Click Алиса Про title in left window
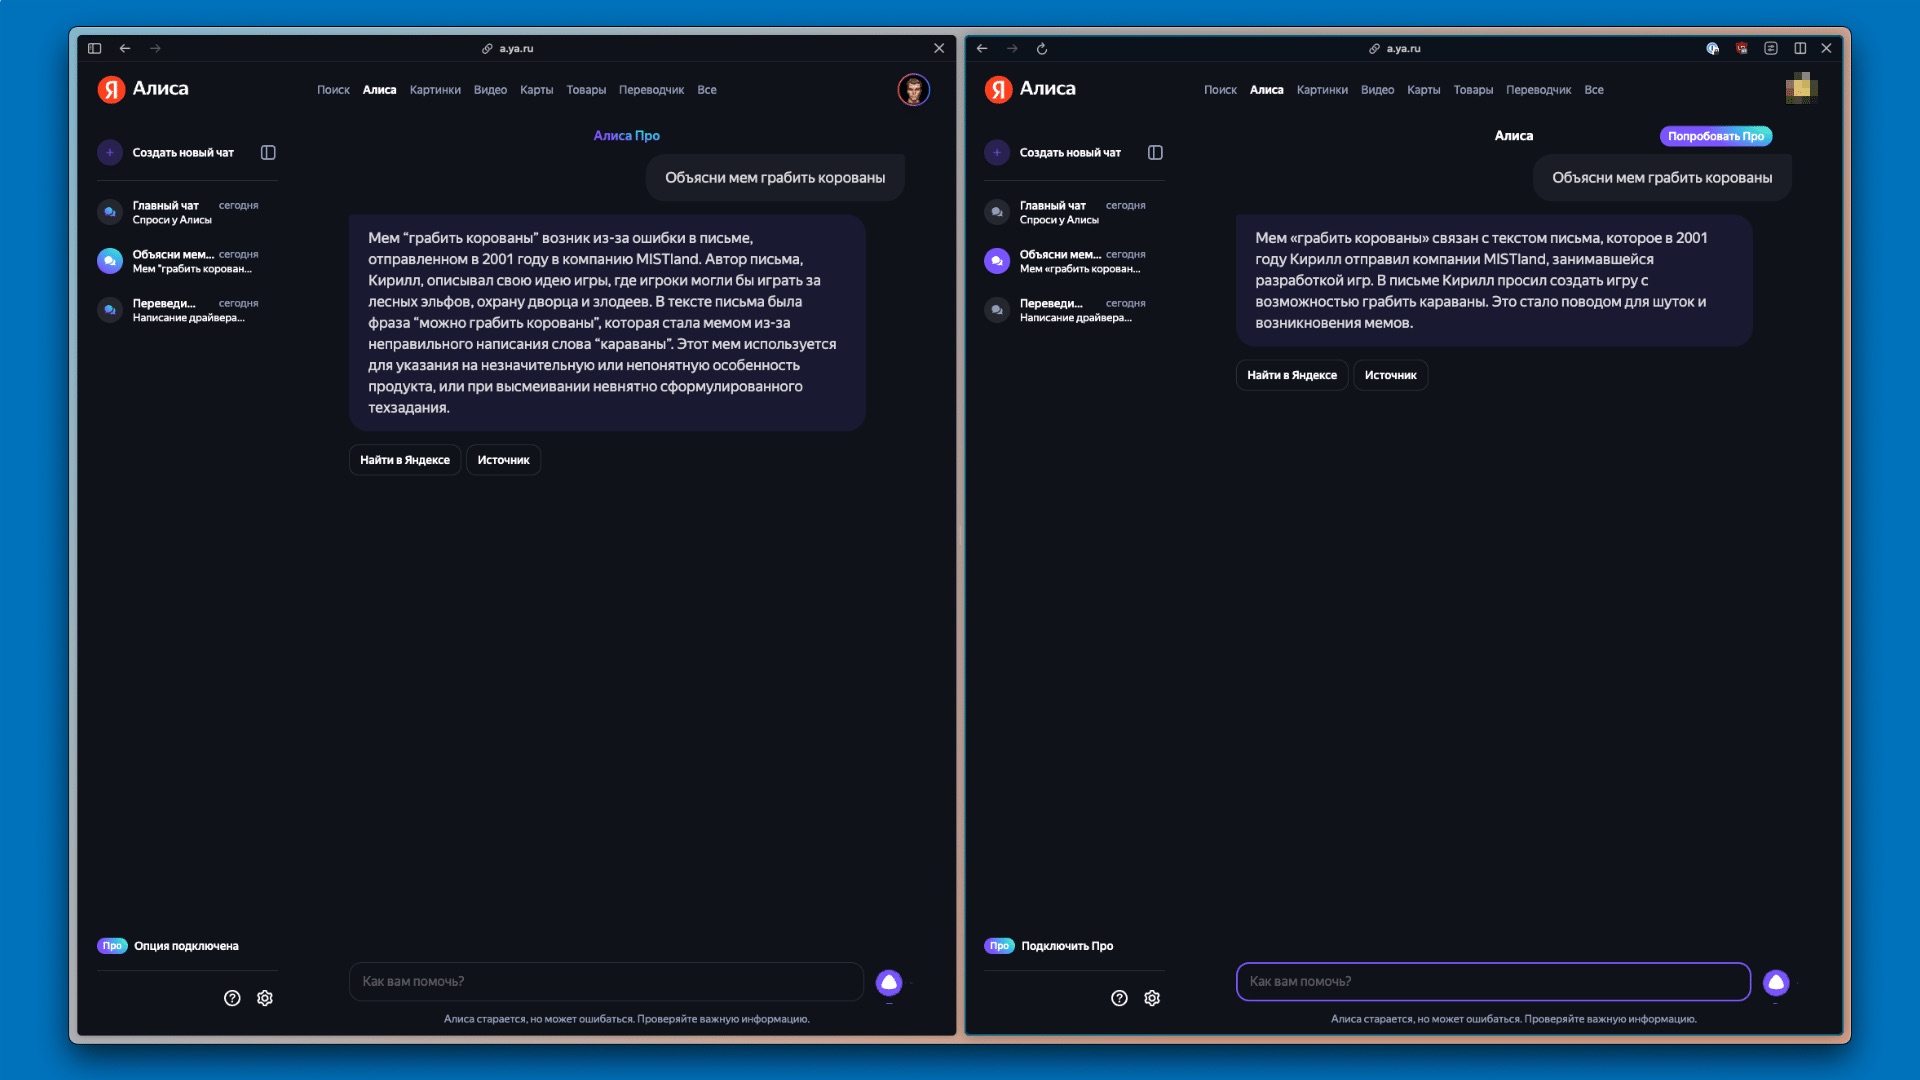Image resolution: width=1920 pixels, height=1080 pixels. 627,136
